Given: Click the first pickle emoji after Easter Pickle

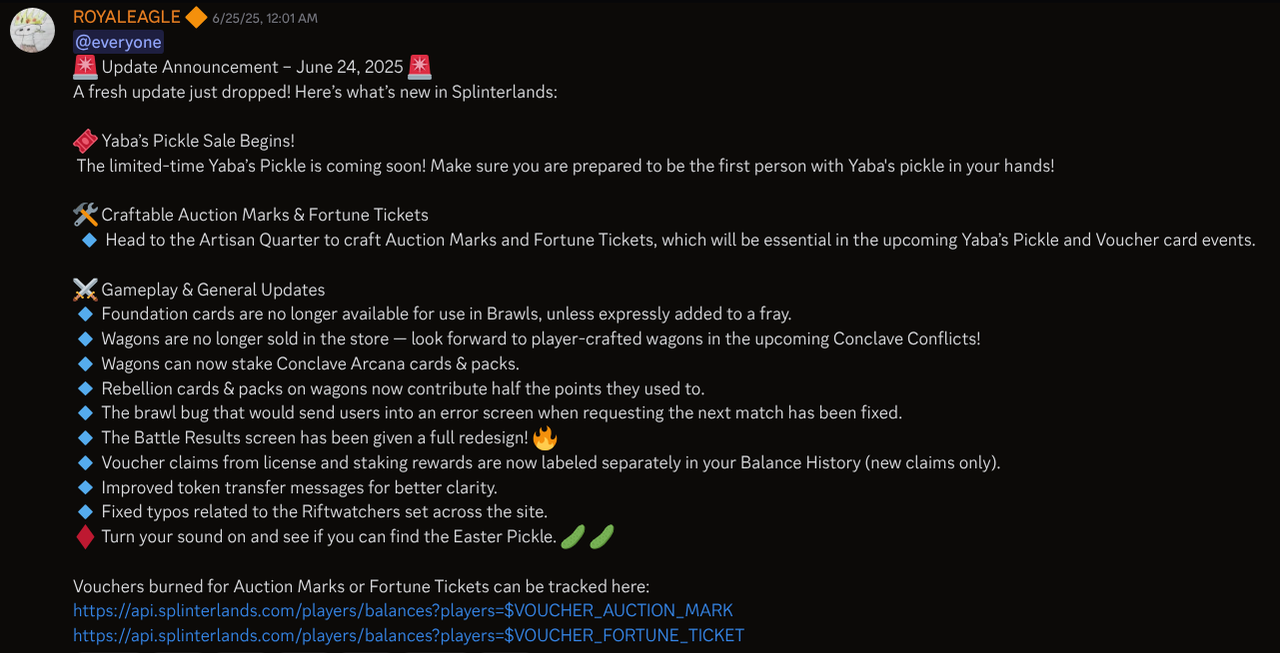Looking at the screenshot, I should [571, 537].
